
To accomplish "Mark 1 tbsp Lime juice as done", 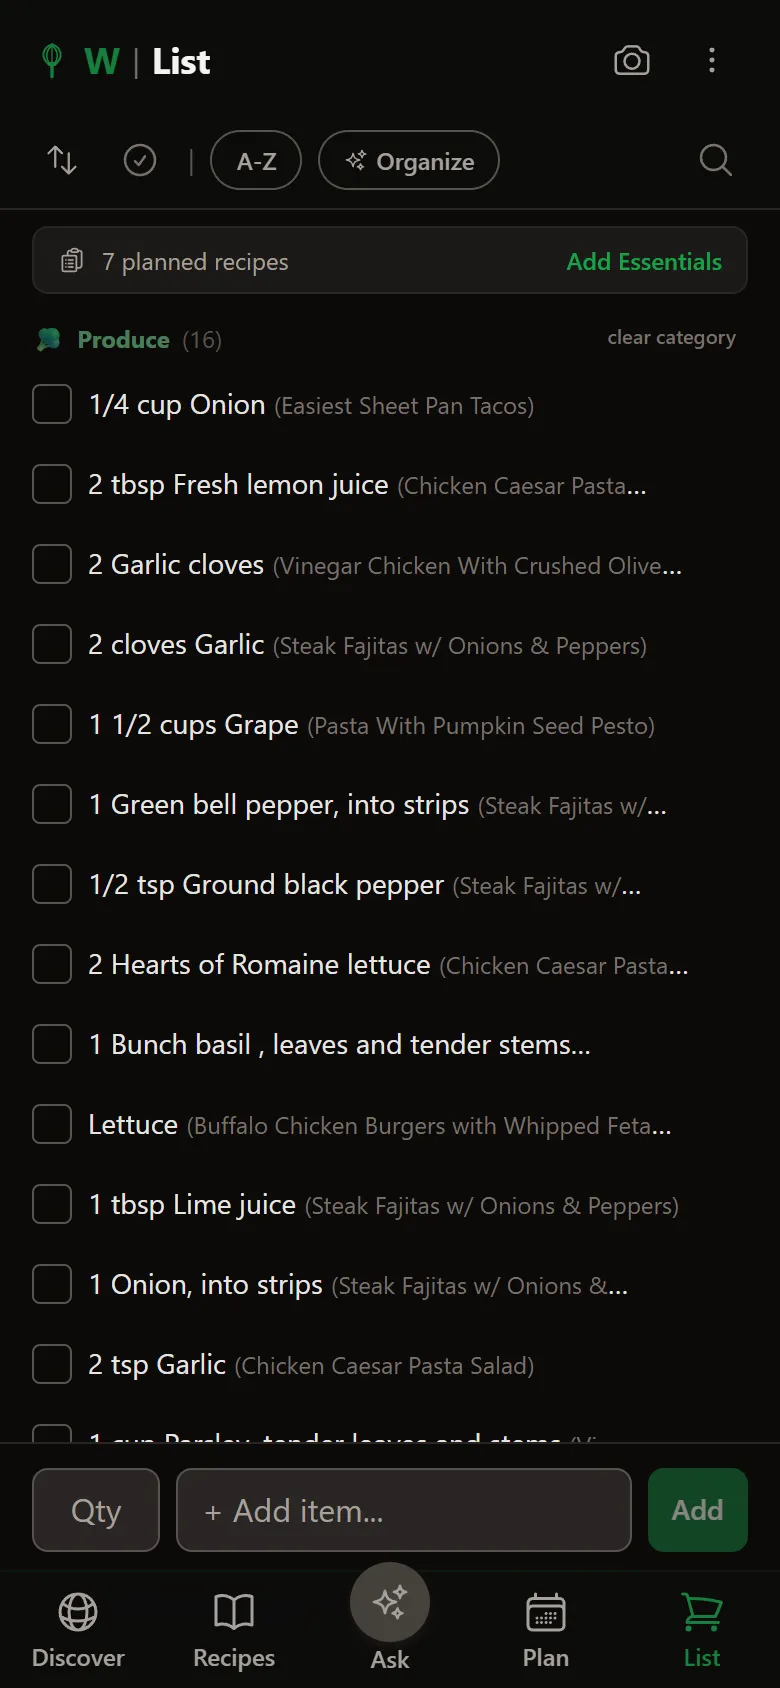I will coord(52,1205).
